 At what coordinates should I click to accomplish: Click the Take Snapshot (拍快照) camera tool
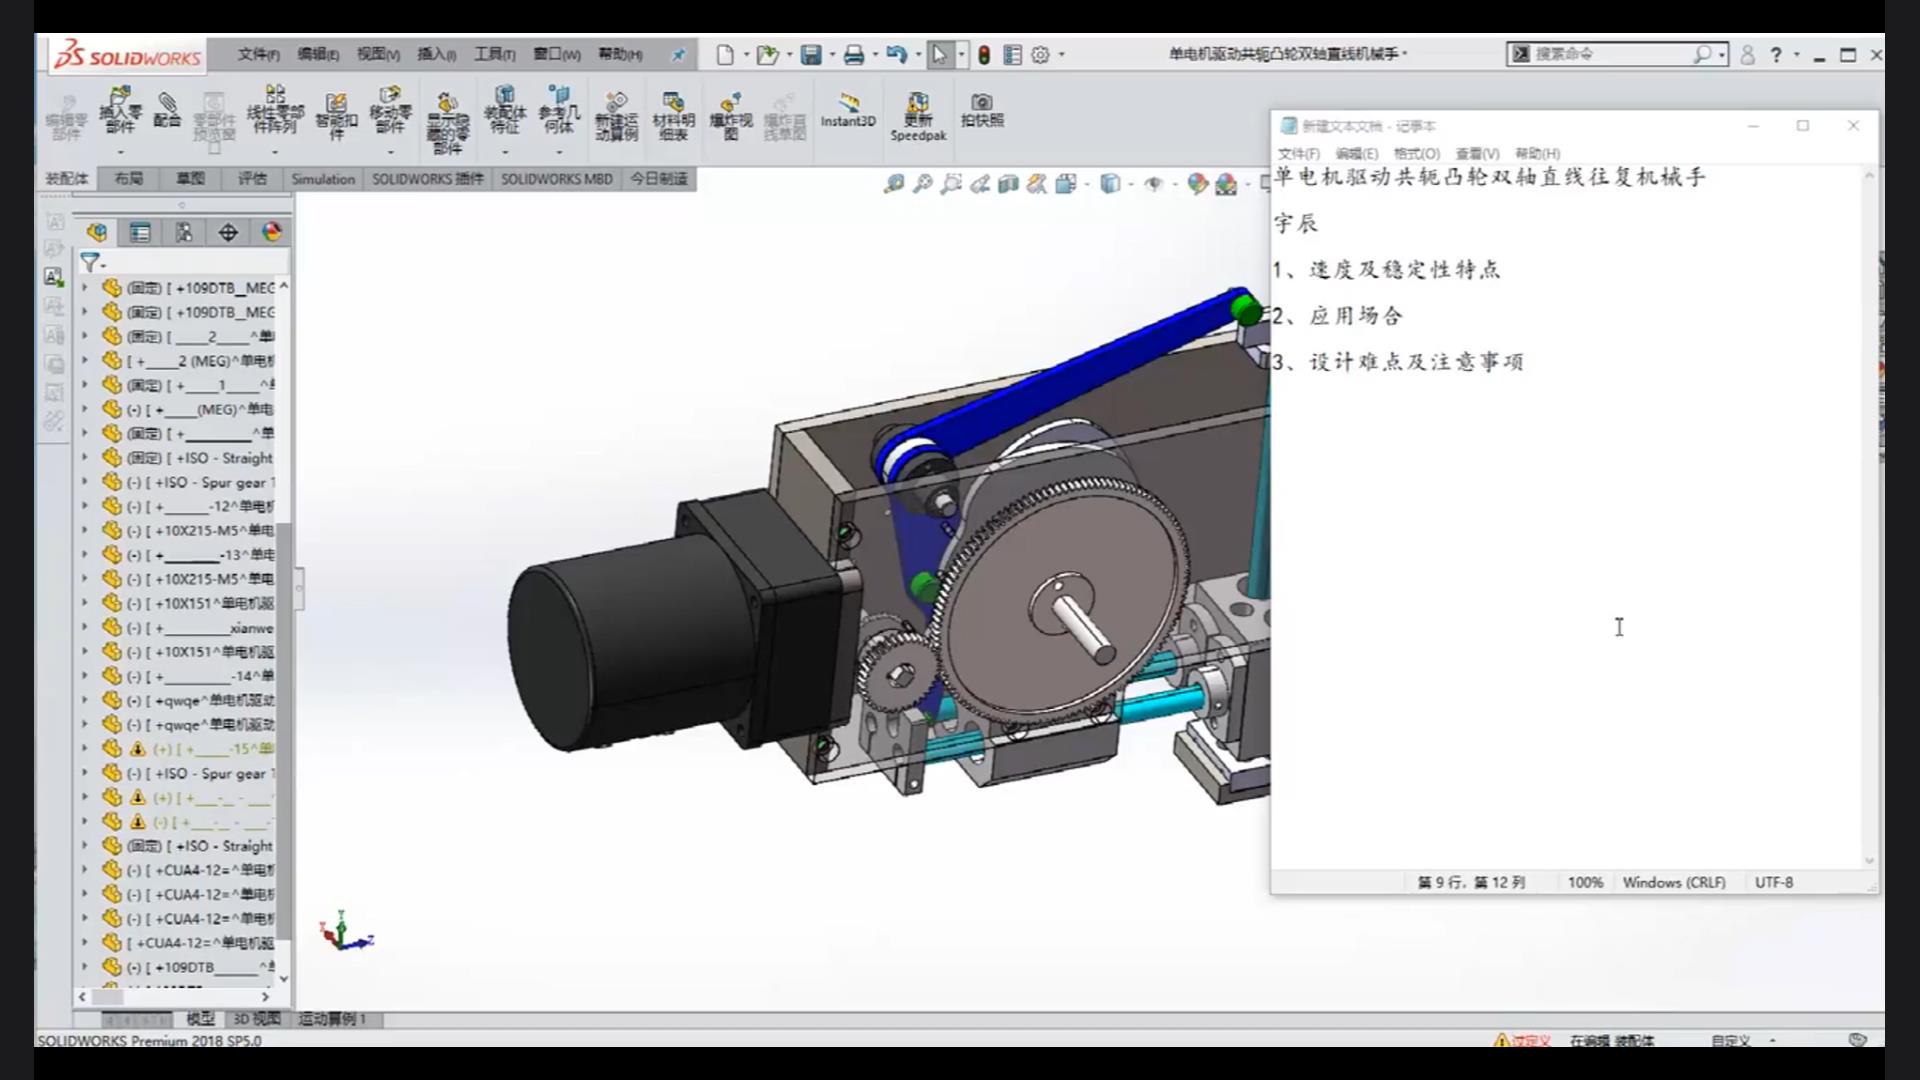click(x=982, y=110)
